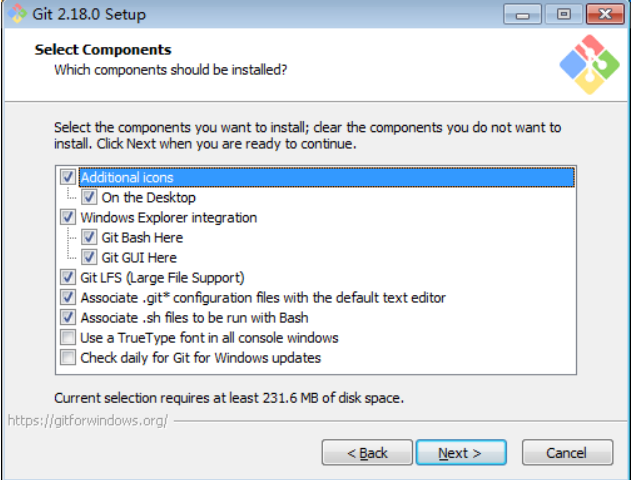Click the Git logo in title bar

point(14,14)
